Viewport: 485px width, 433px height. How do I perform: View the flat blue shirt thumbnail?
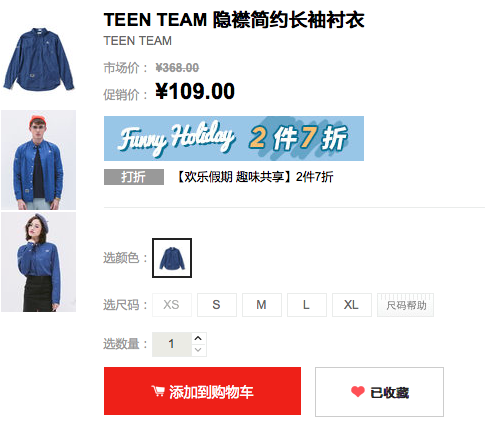[x=38, y=59]
